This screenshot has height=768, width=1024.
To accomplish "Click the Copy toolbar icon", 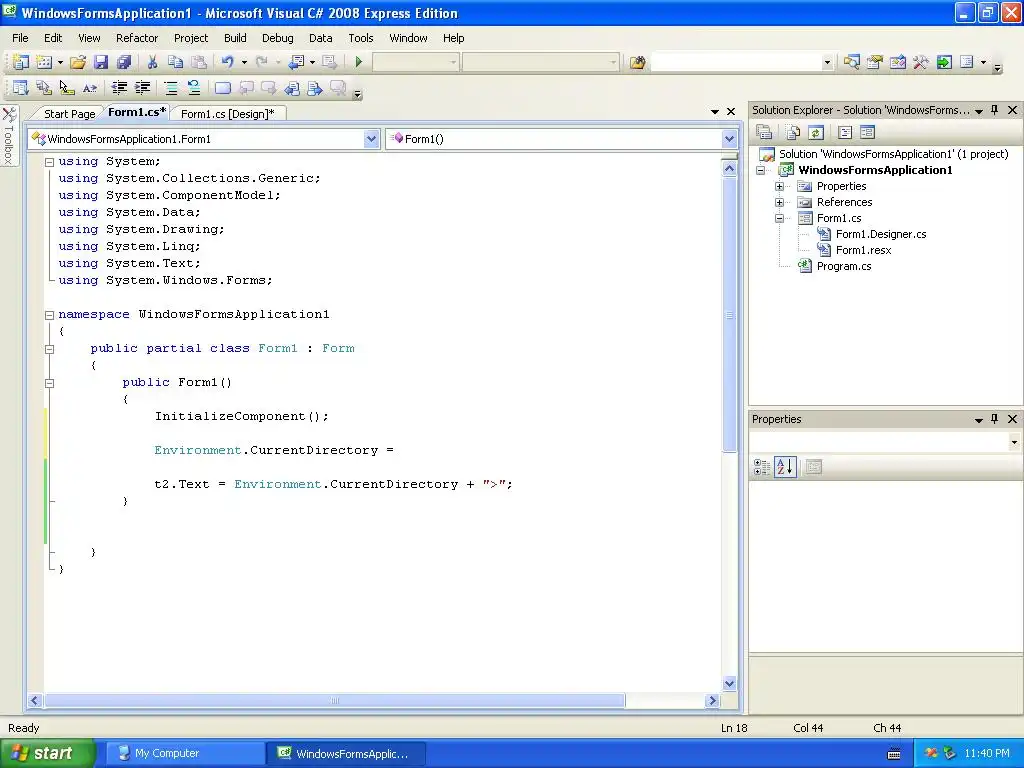I will (x=175, y=62).
